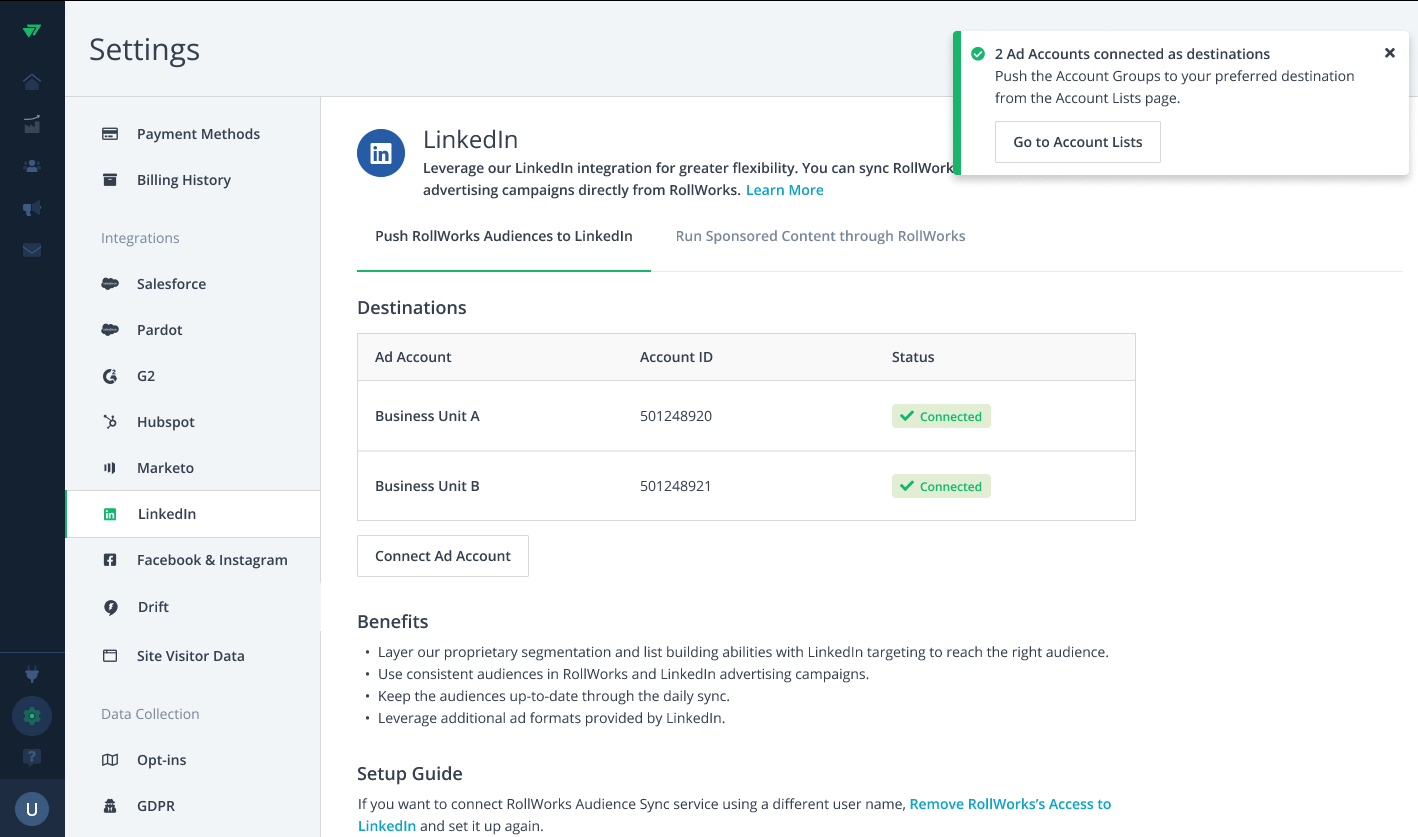This screenshot has height=837, width=1418.
Task: Click the GDPR icon in sidebar
Action: tap(110, 806)
